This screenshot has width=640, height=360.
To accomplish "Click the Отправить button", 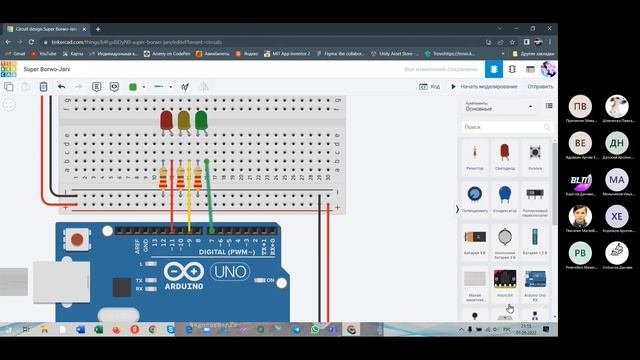I will pos(540,87).
